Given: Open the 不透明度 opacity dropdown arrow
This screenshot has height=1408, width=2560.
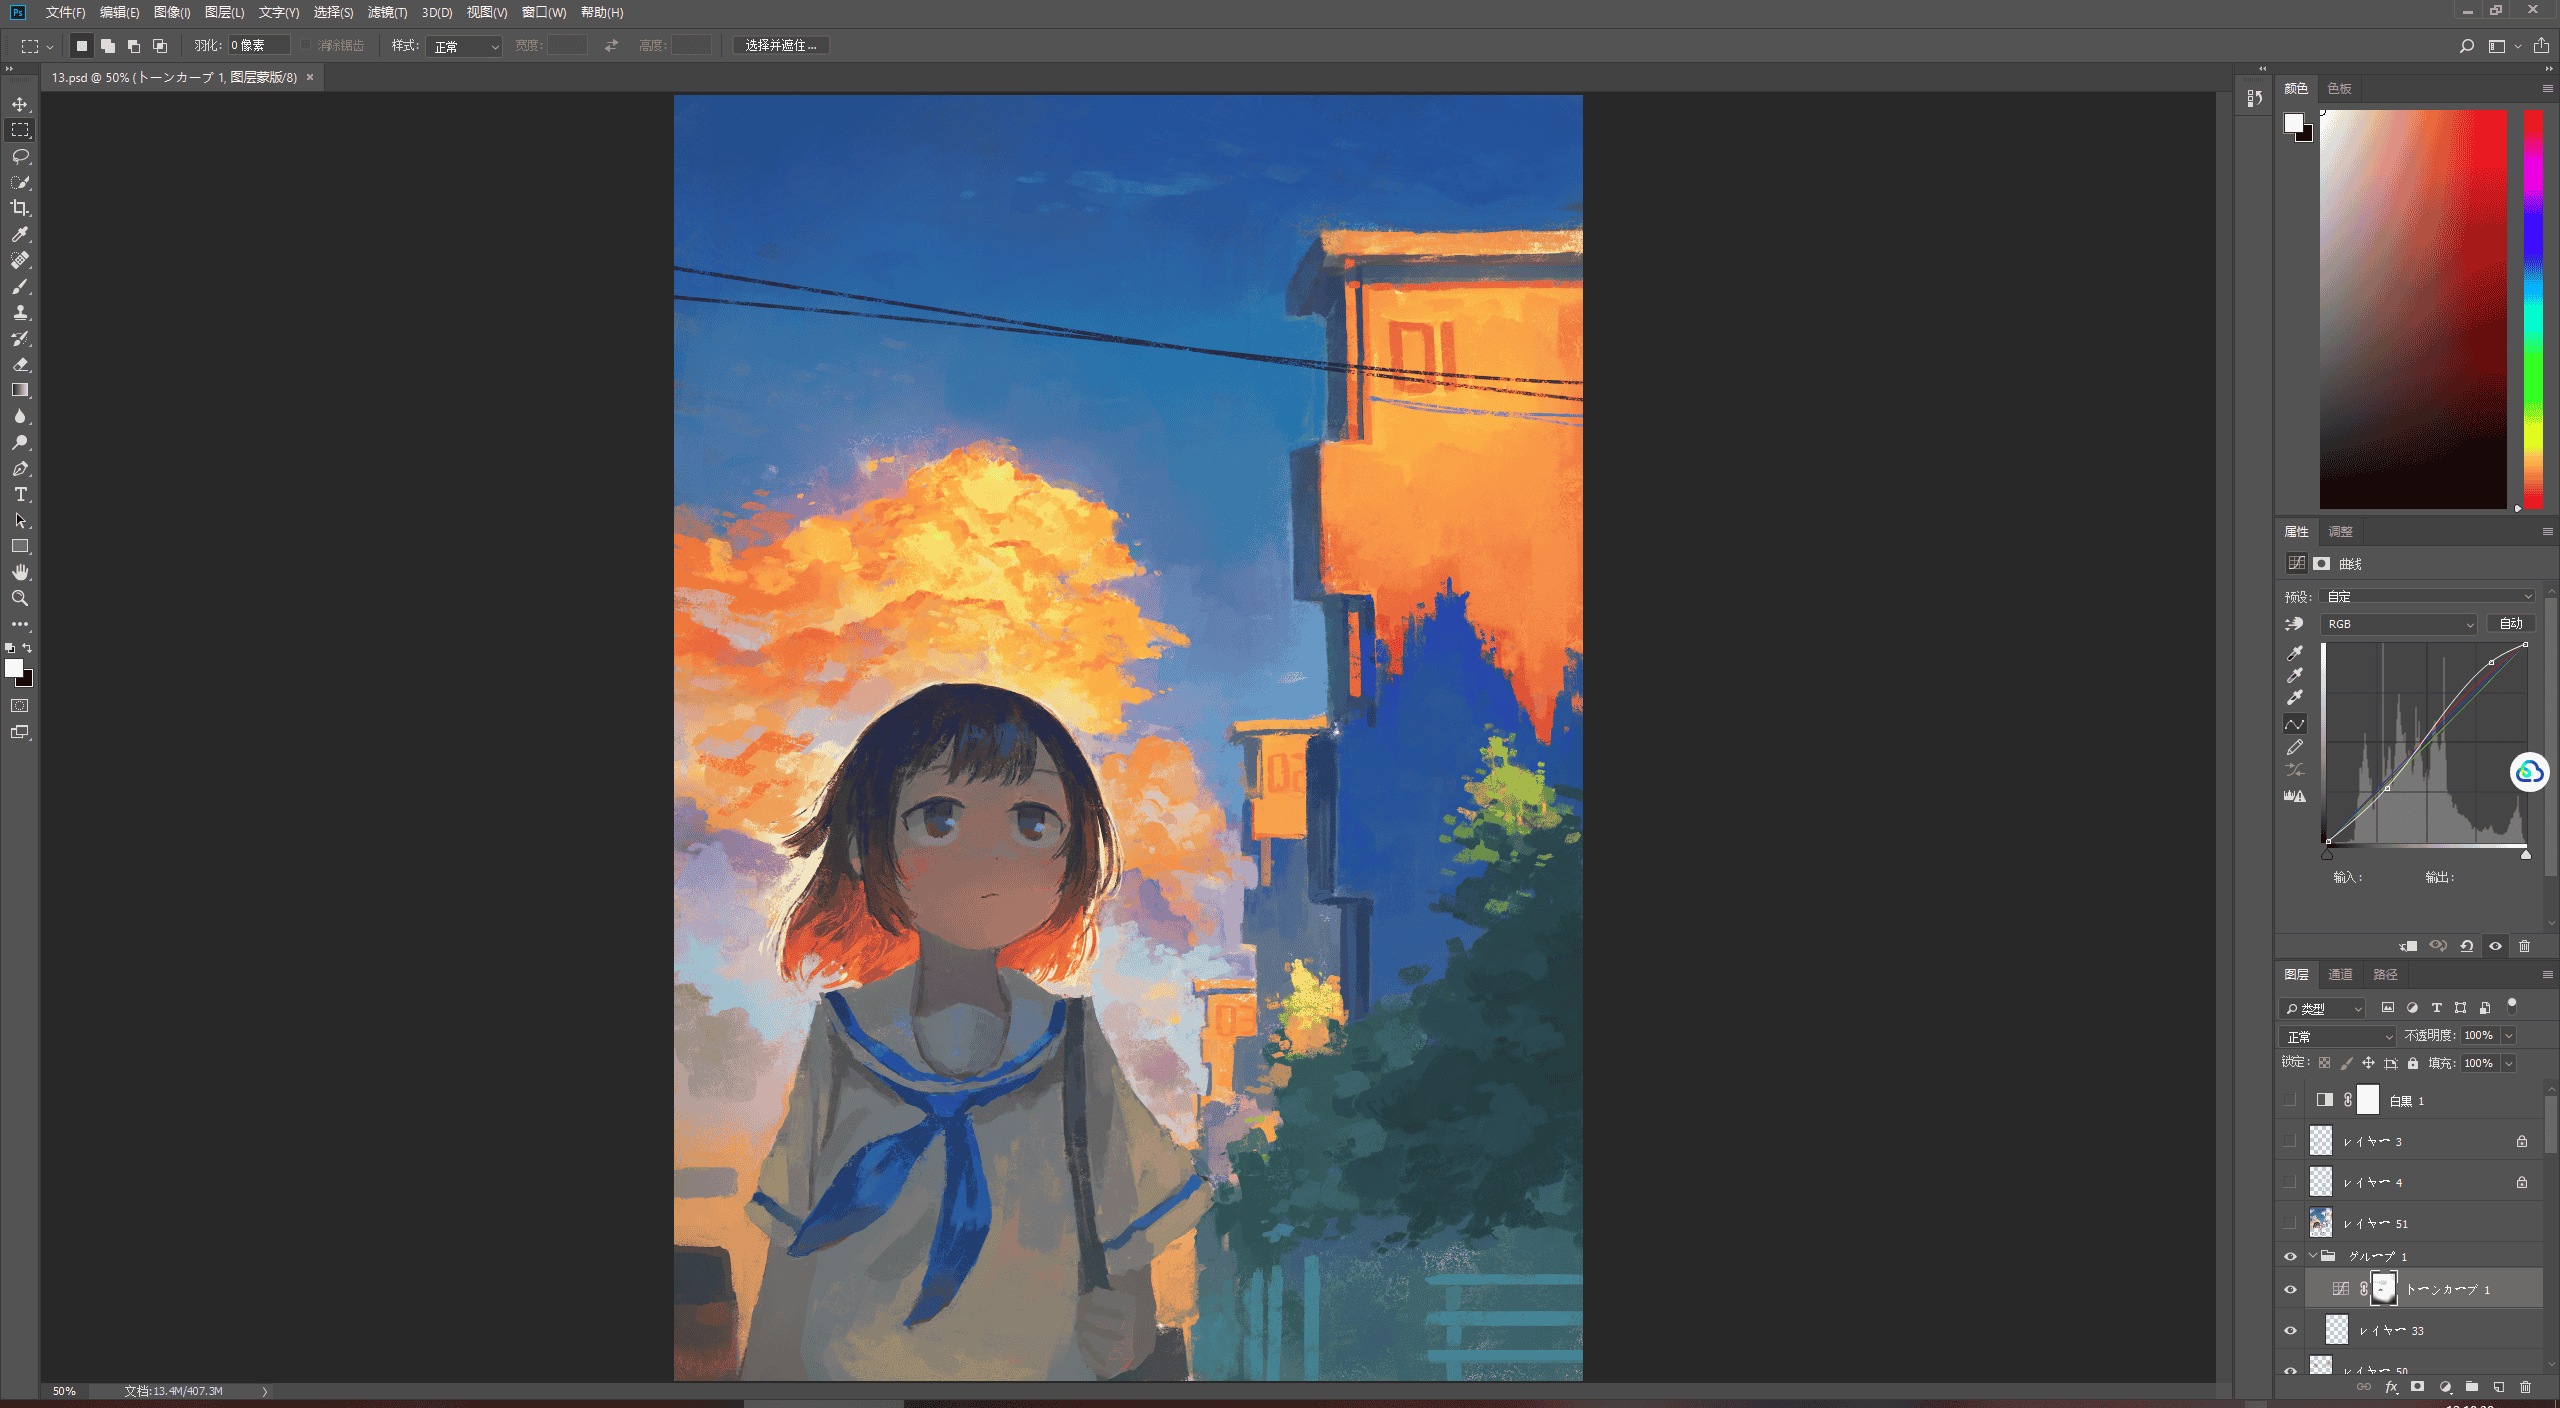Looking at the screenshot, I should [x=2508, y=1036].
